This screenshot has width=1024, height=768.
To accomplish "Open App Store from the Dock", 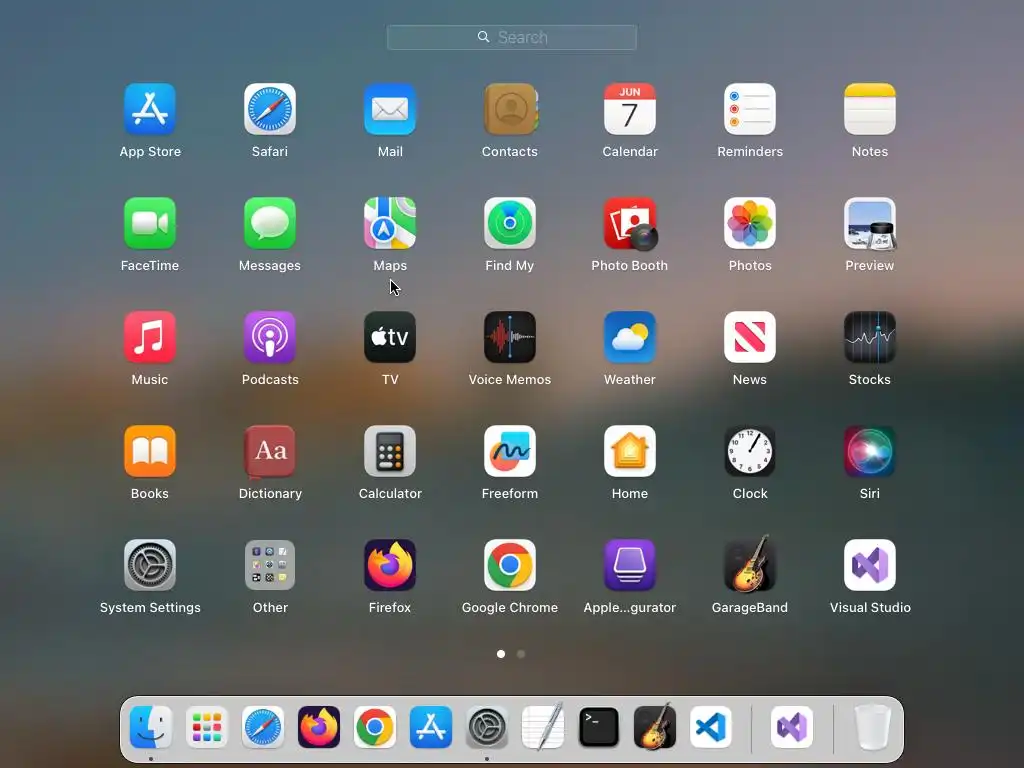I will coord(431,728).
